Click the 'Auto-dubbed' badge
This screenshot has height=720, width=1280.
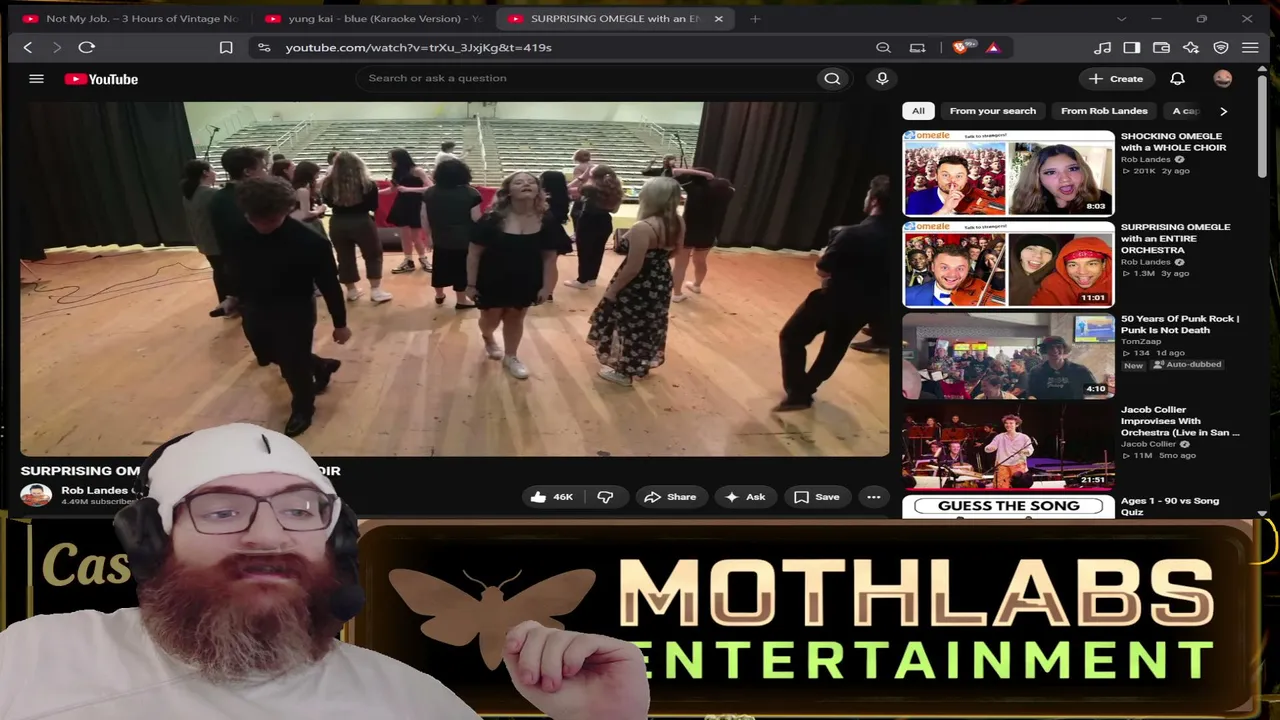point(1187,365)
